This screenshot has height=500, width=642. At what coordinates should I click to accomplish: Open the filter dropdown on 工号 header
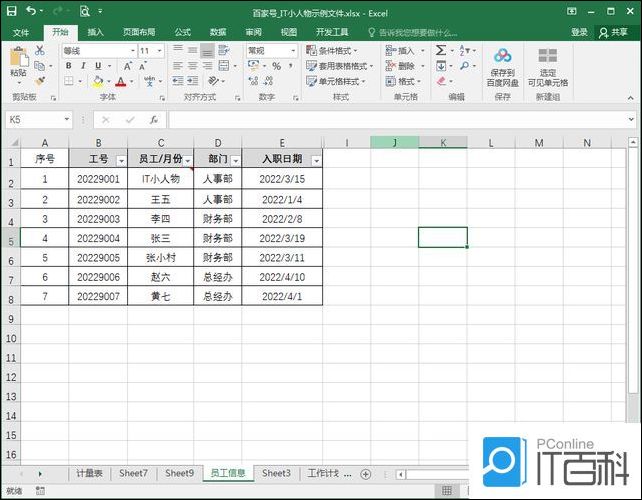[x=121, y=161]
